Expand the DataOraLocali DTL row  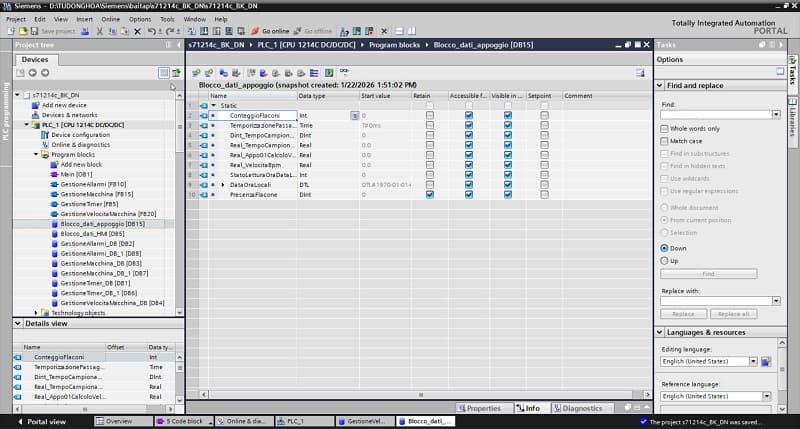pos(223,185)
